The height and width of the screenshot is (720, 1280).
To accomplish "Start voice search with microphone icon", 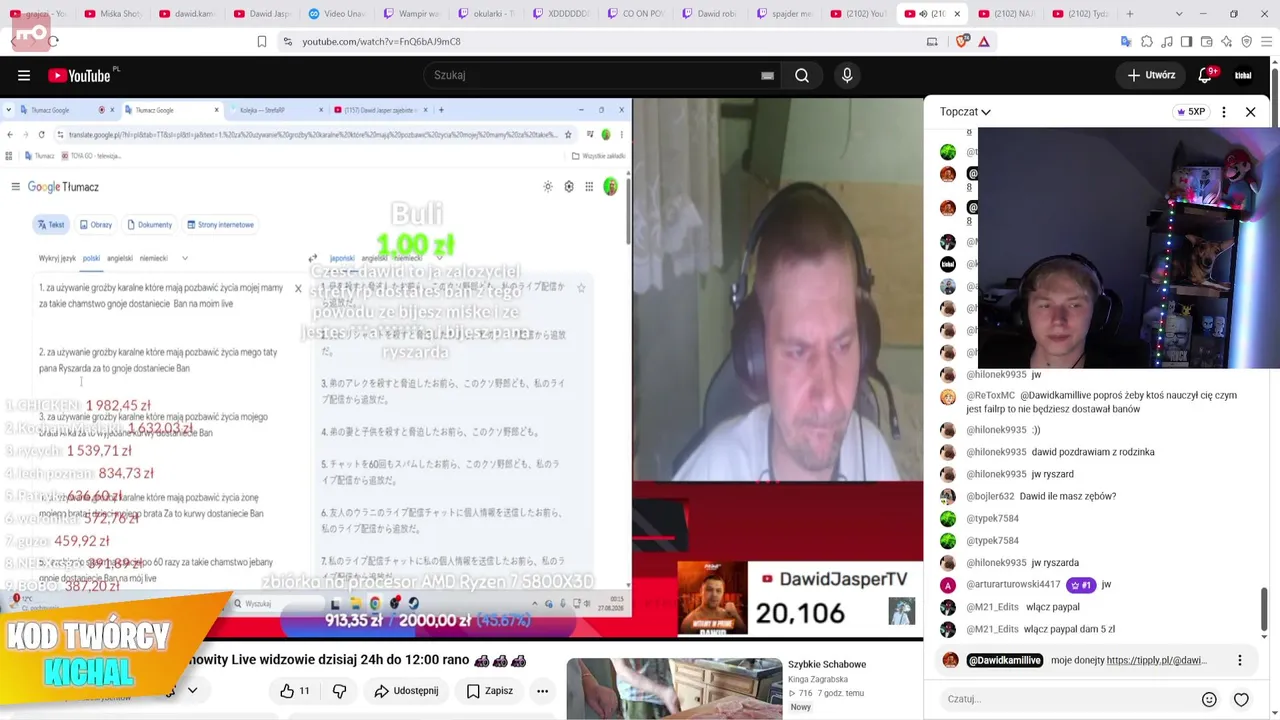I will point(847,75).
